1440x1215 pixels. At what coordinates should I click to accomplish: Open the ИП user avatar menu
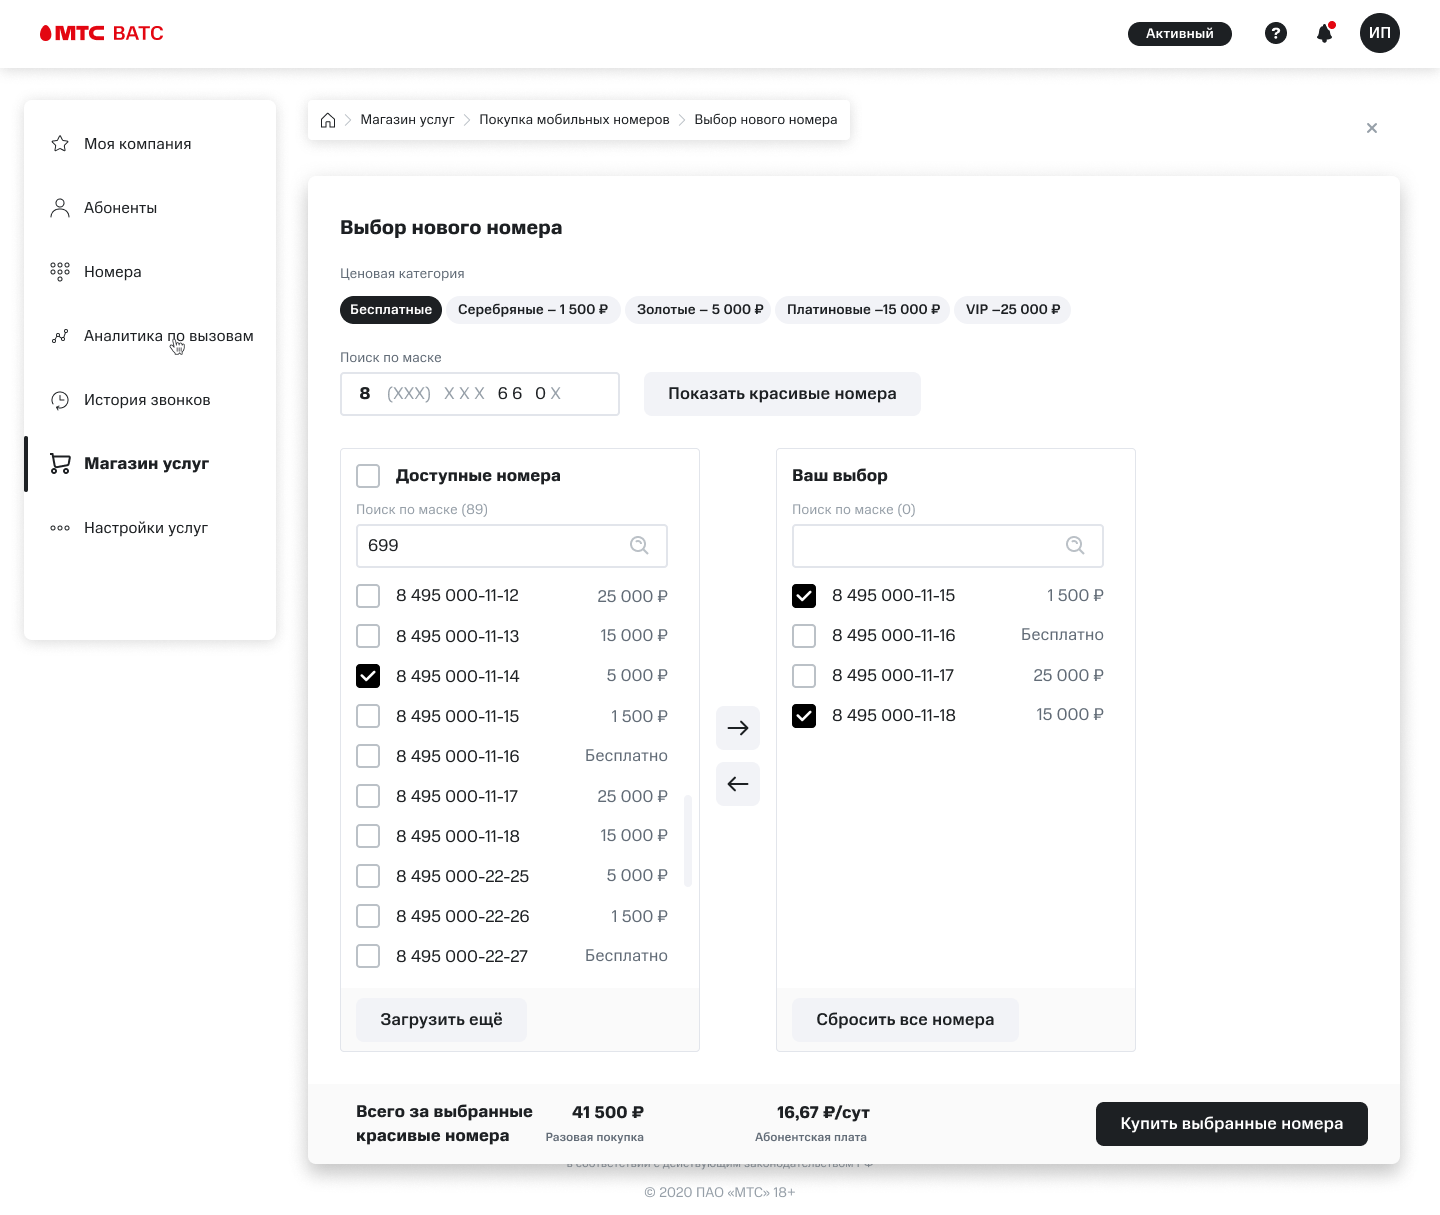pyautogui.click(x=1380, y=33)
